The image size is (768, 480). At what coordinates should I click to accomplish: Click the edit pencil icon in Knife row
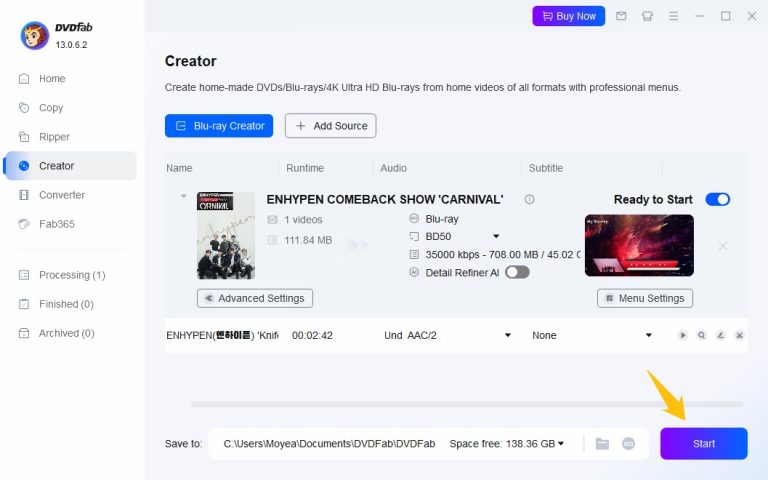point(720,336)
